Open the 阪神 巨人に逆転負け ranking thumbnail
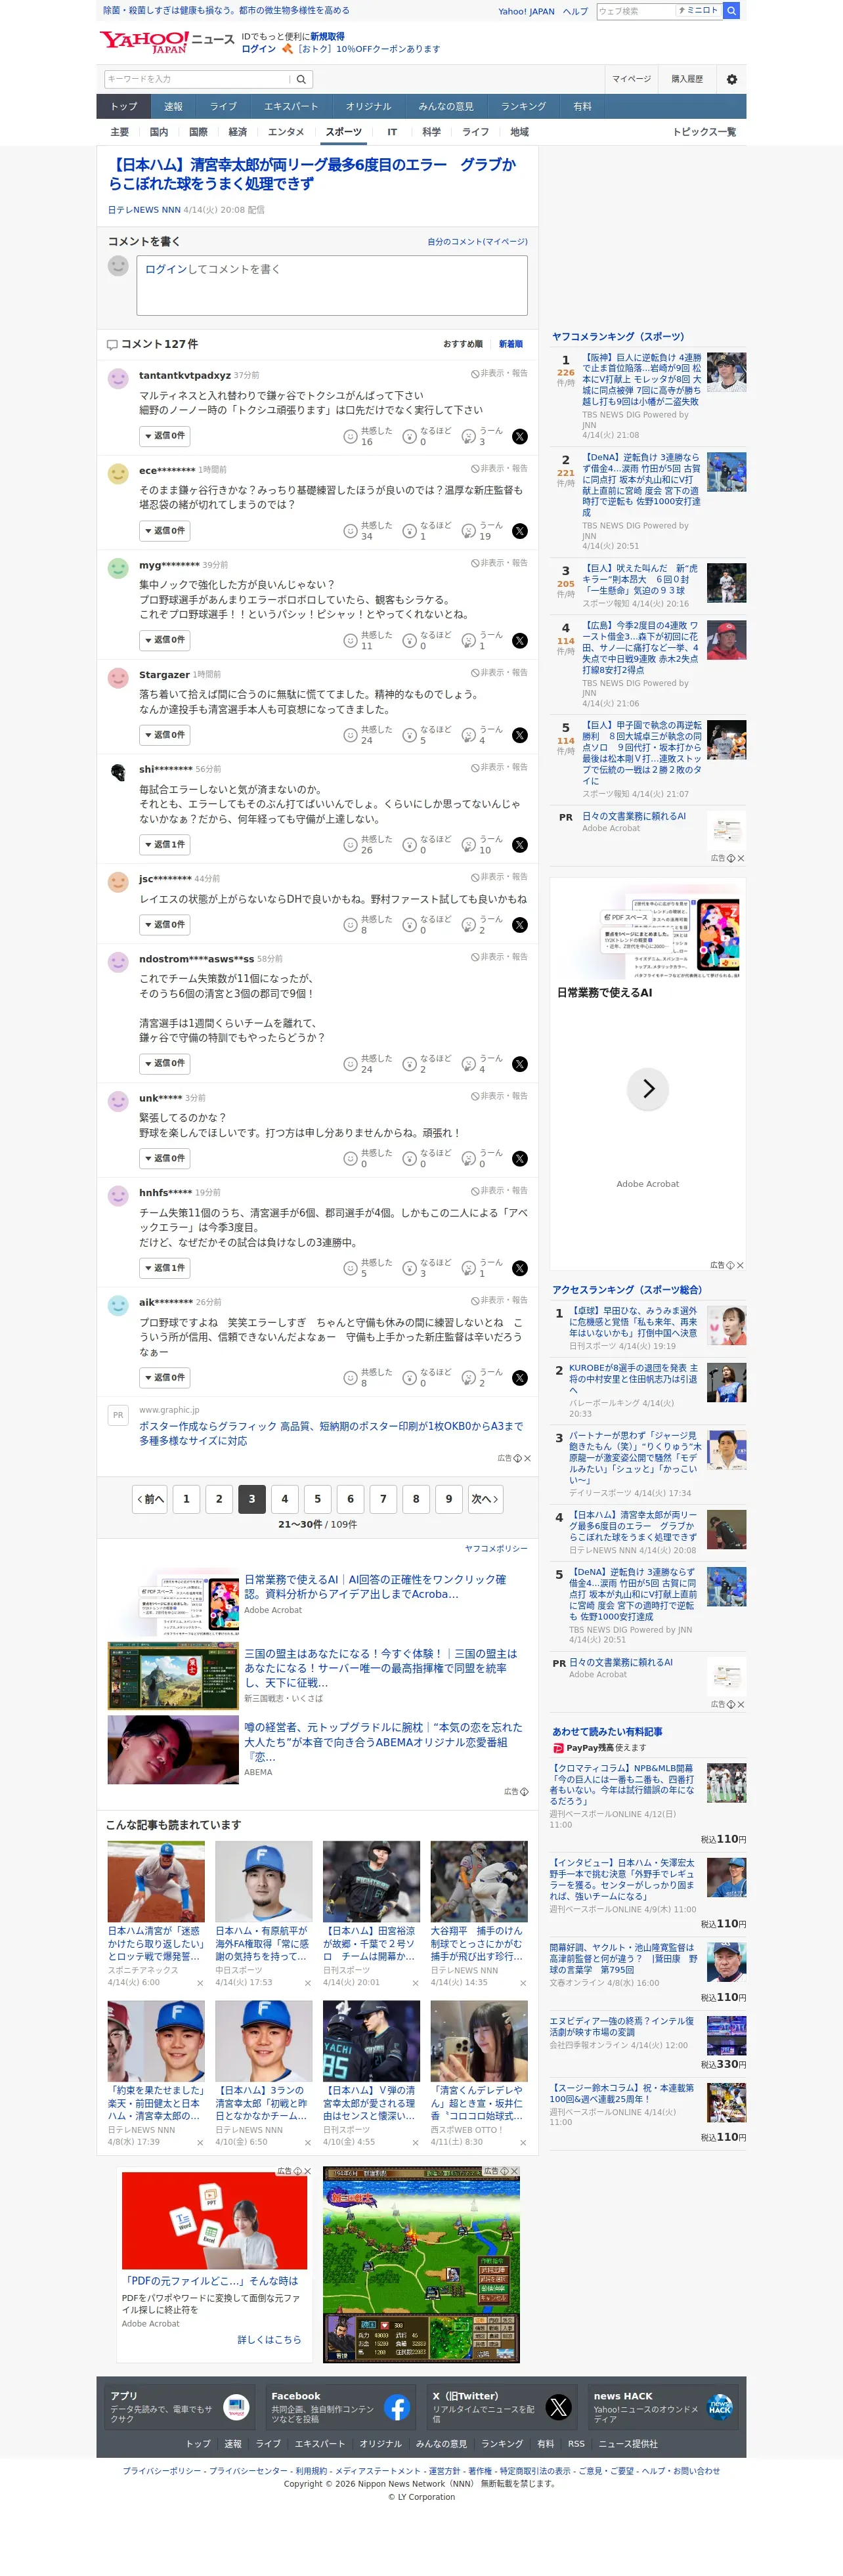This screenshot has width=843, height=2576. click(726, 372)
